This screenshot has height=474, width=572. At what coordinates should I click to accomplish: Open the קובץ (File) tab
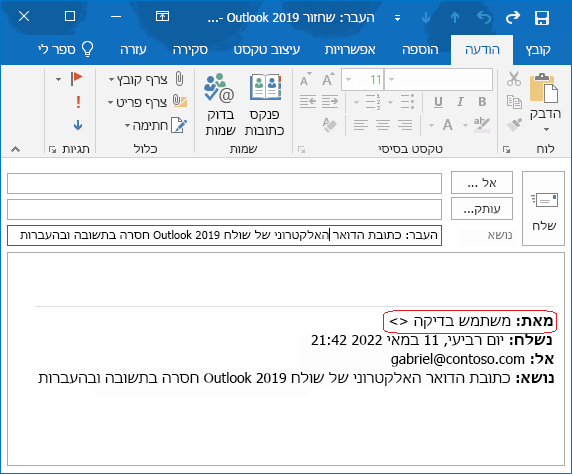(x=538, y=49)
